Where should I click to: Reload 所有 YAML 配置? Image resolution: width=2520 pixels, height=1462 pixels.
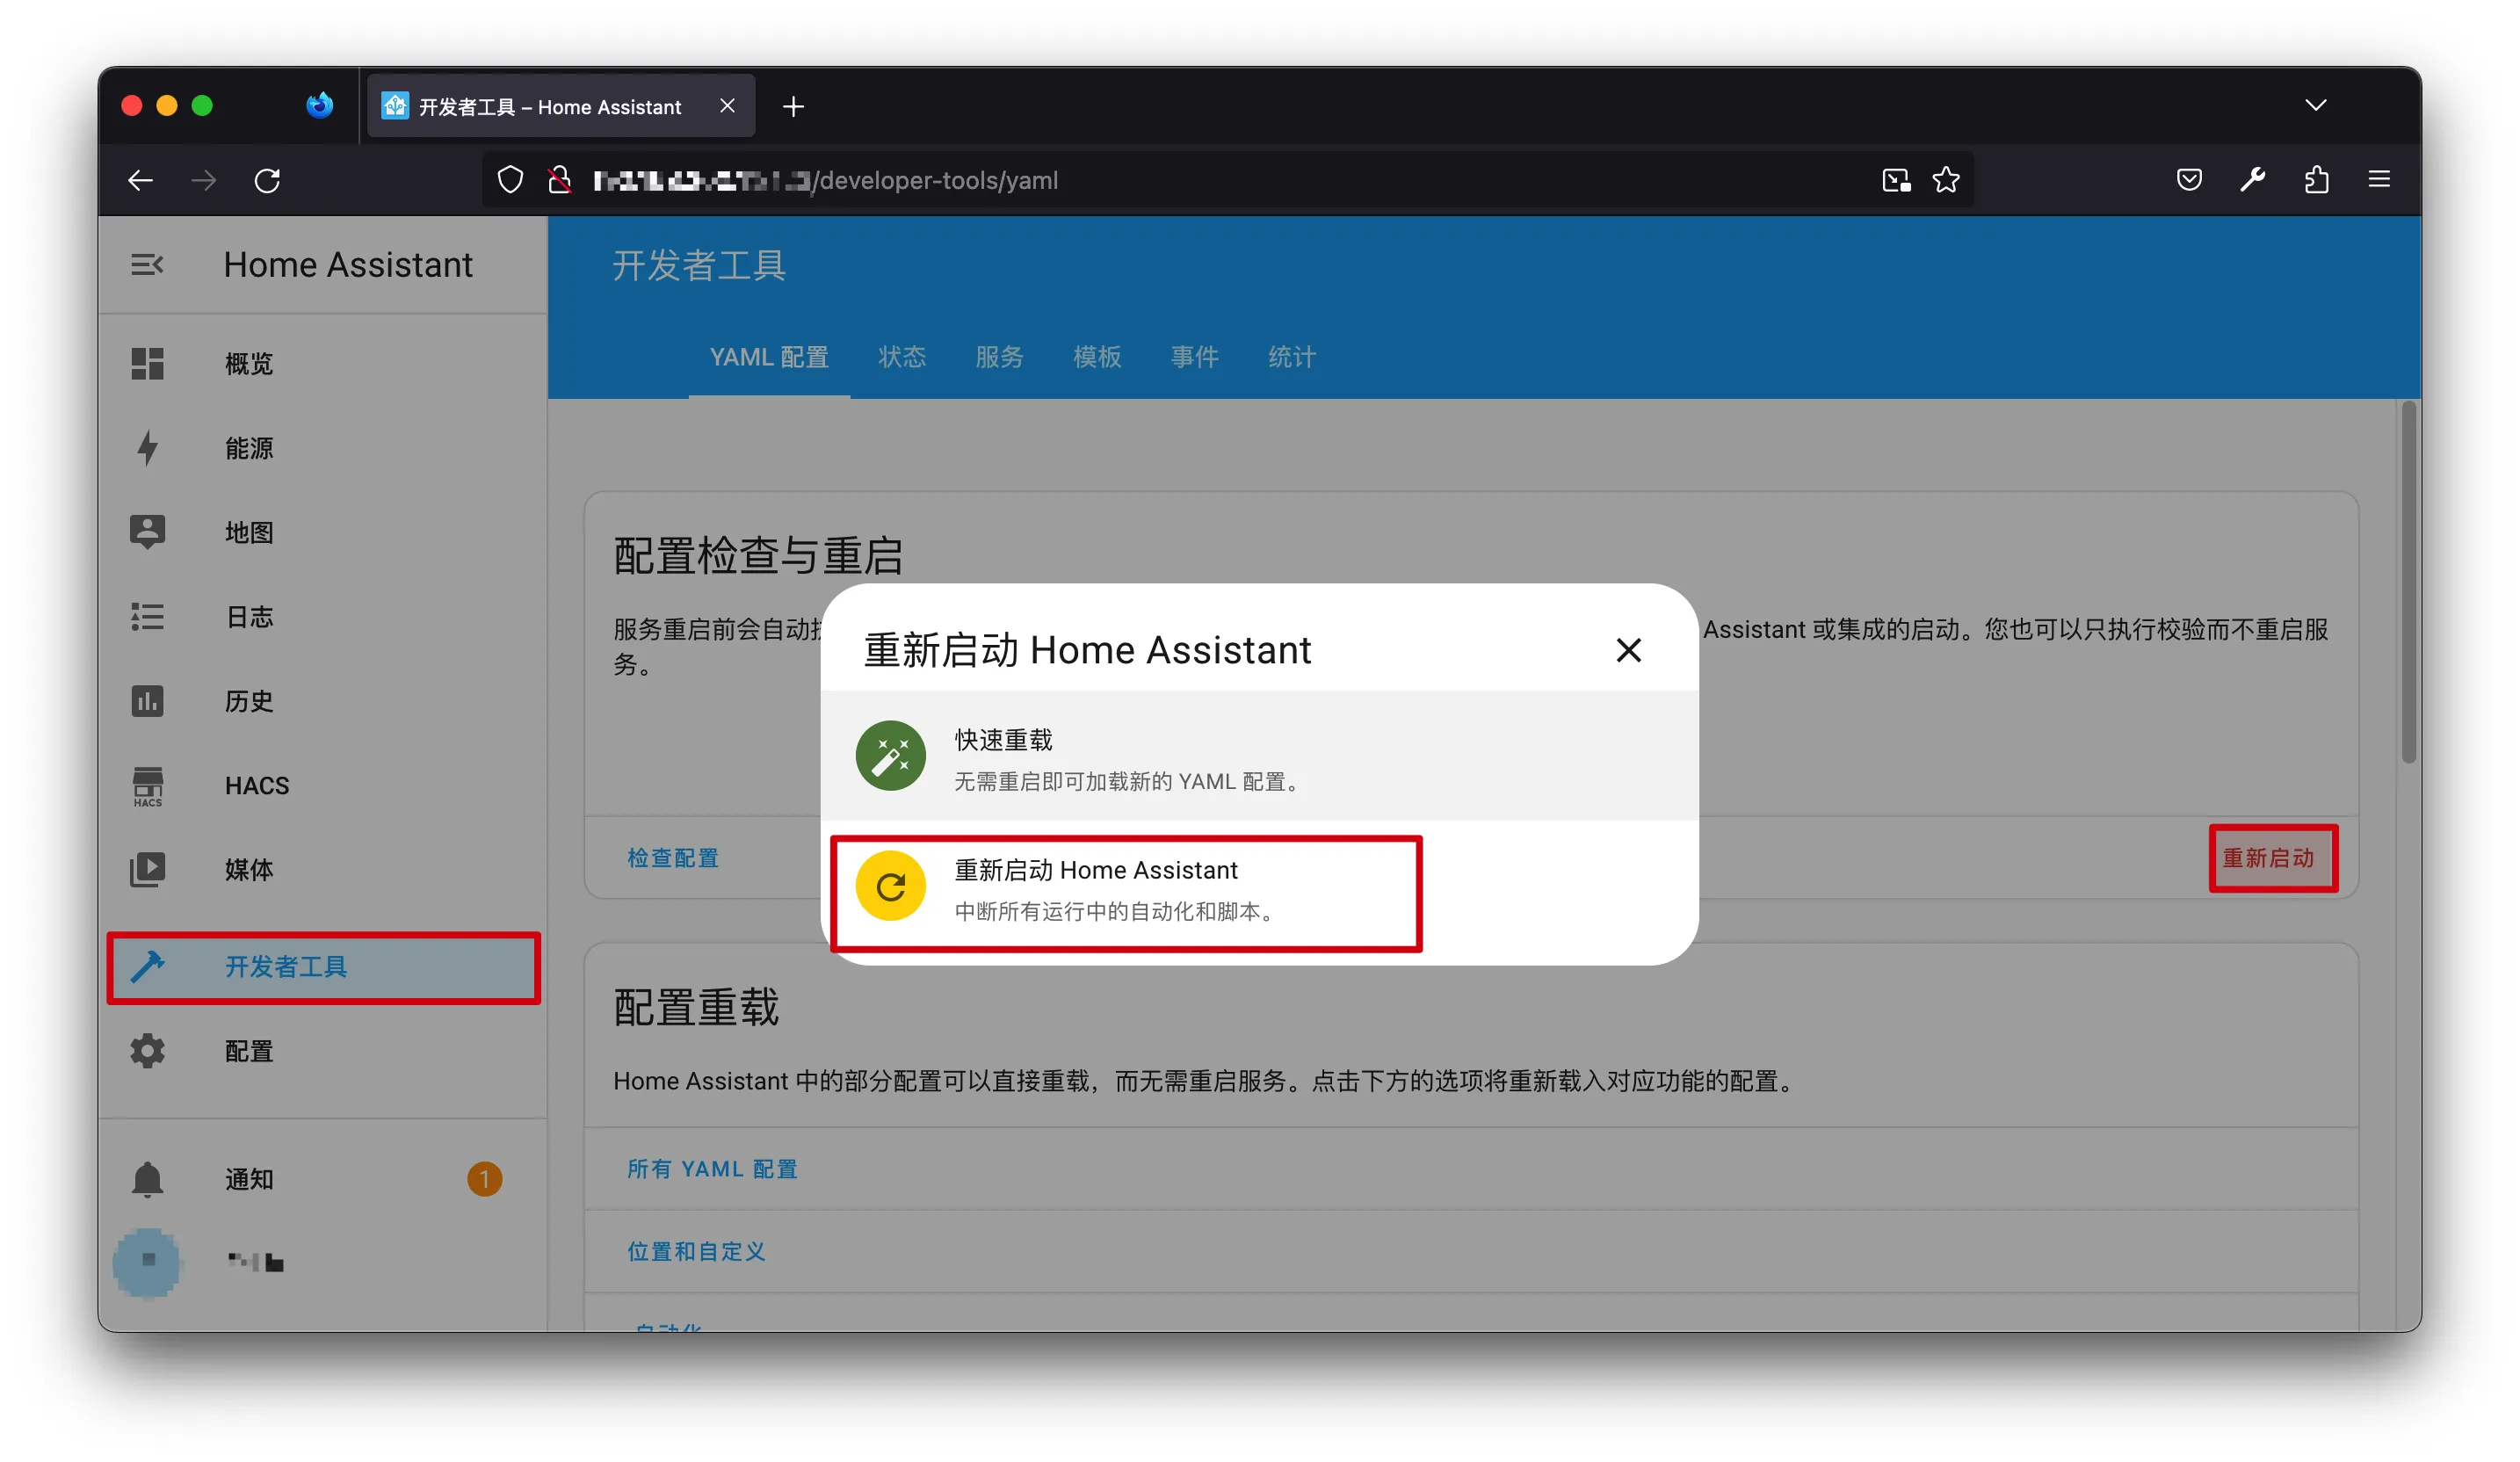click(x=712, y=1169)
